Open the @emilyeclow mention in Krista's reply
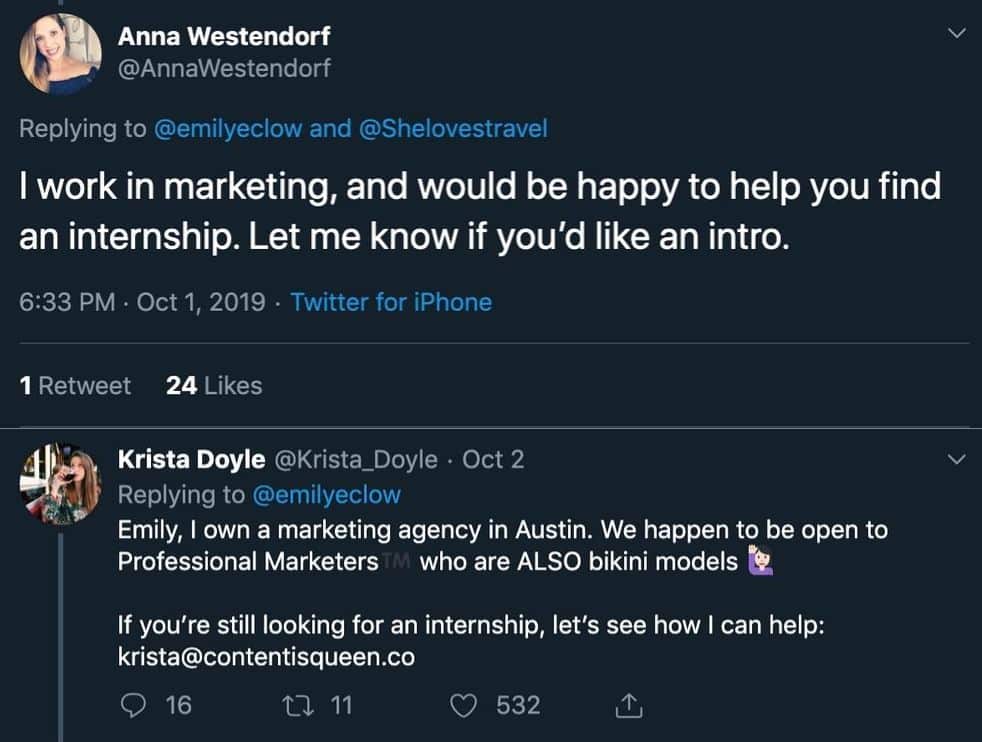The image size is (982, 742). 326,494
